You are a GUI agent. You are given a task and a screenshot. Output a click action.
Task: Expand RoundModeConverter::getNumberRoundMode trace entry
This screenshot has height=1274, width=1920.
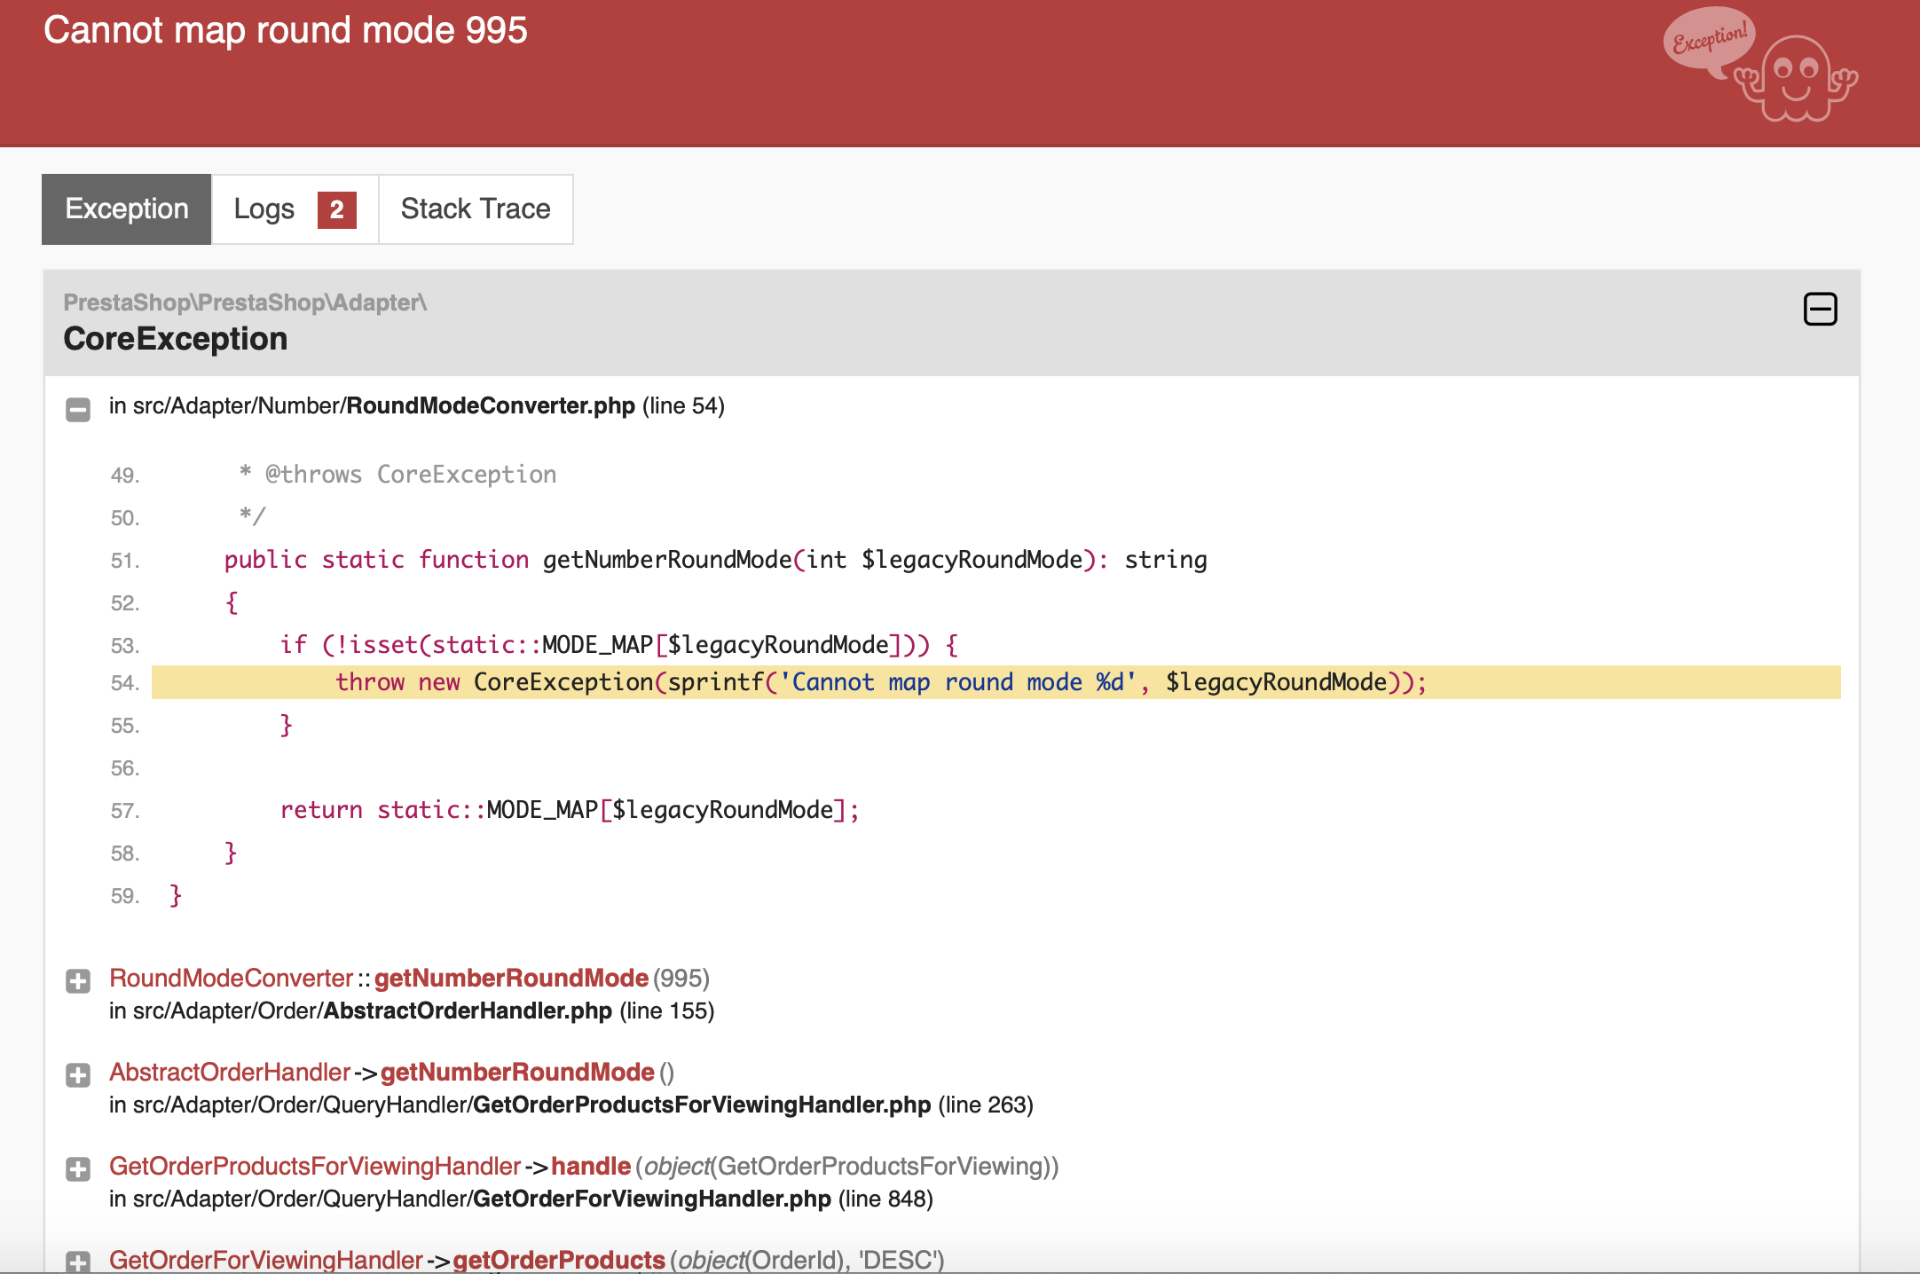(78, 981)
